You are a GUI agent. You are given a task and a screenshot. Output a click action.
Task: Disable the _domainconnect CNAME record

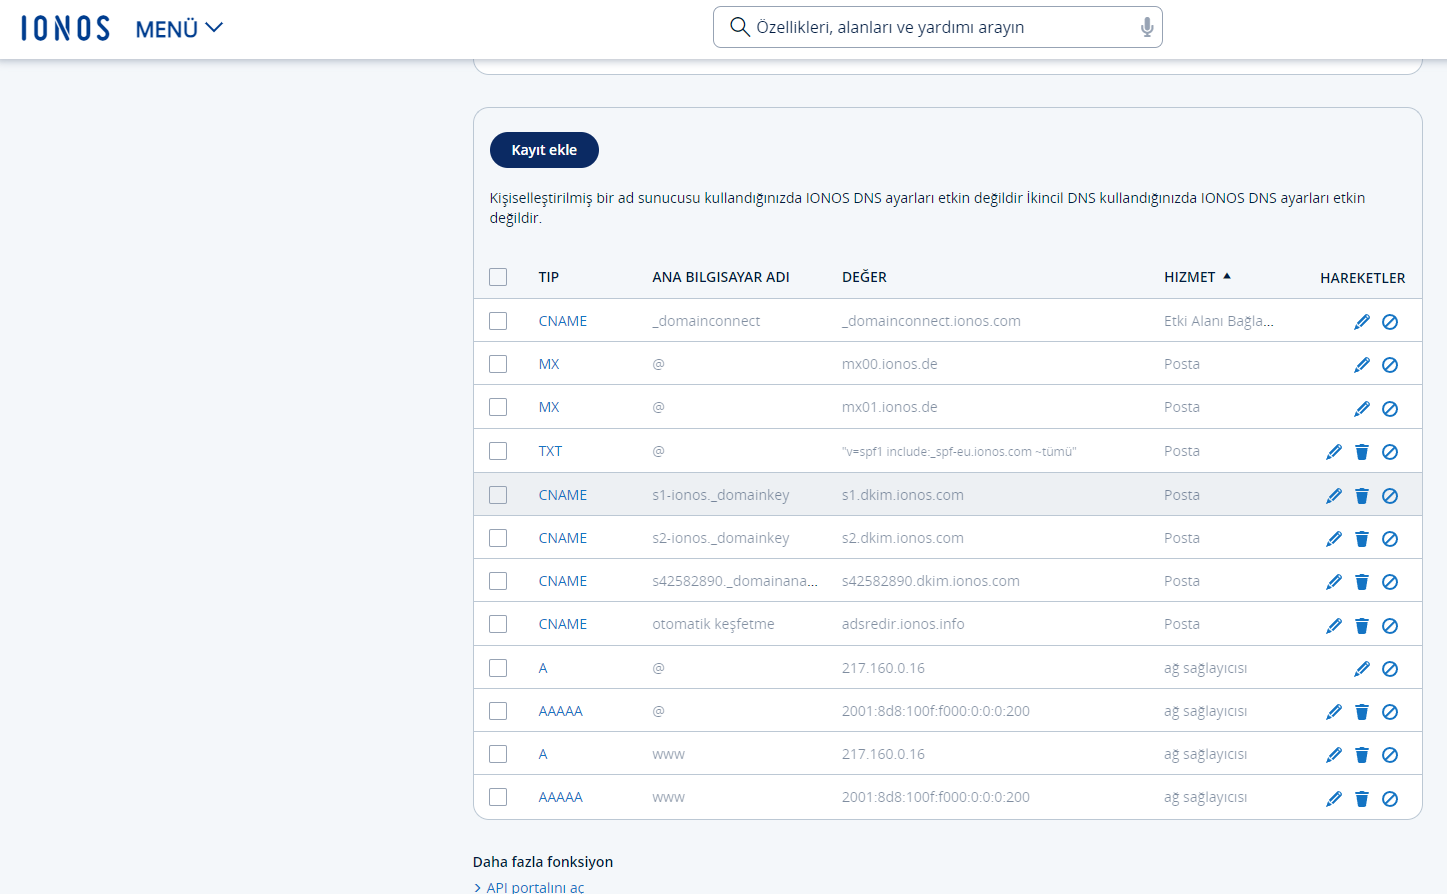pos(1390,321)
